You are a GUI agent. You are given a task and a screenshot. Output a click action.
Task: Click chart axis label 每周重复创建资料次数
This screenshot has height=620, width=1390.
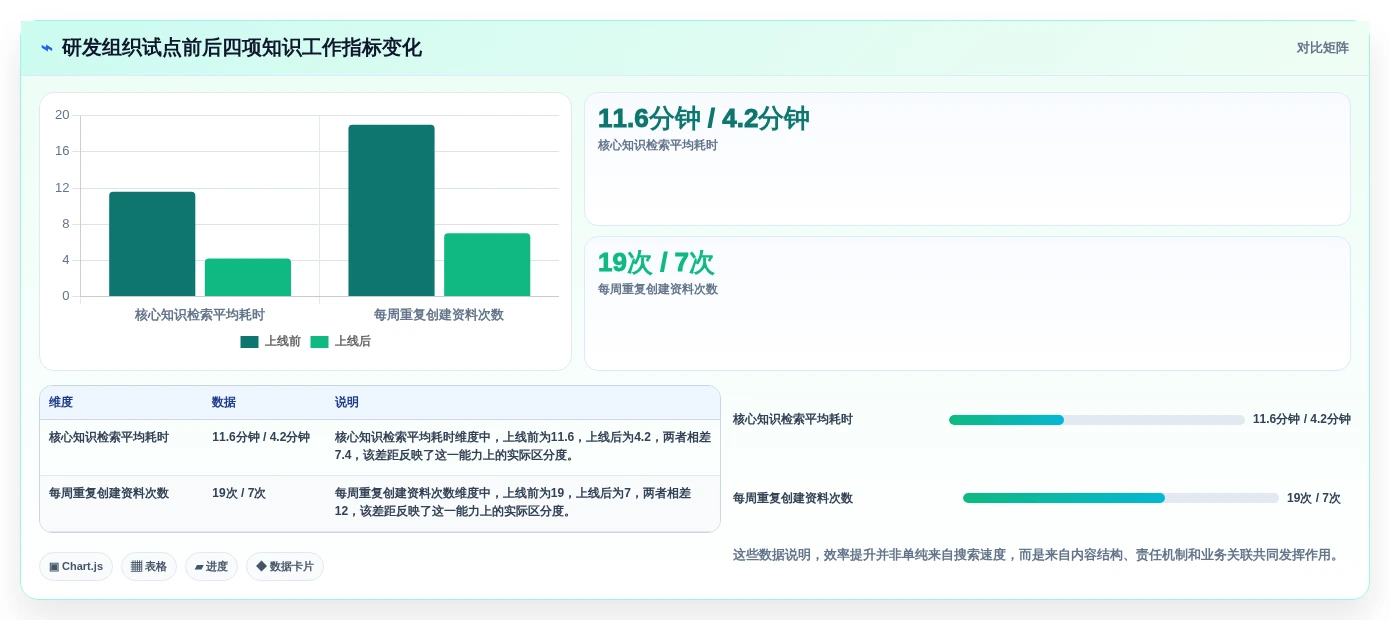pos(439,315)
